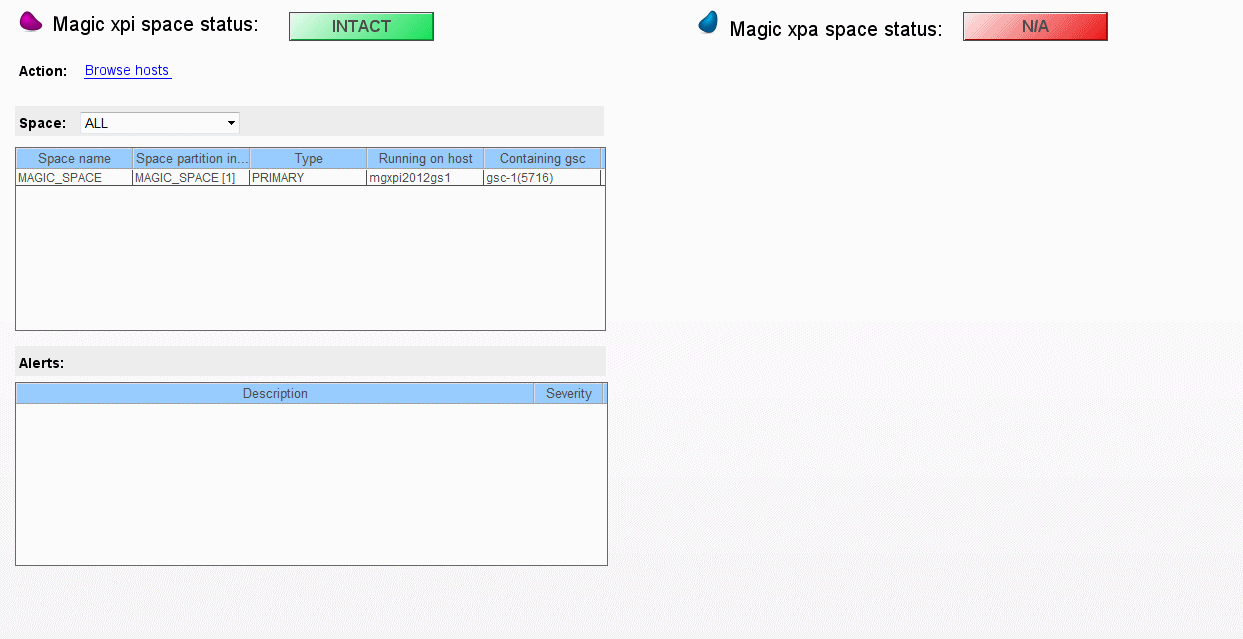This screenshot has height=639, width=1243.
Task: Click the green INTACT status button
Action: tap(361, 27)
